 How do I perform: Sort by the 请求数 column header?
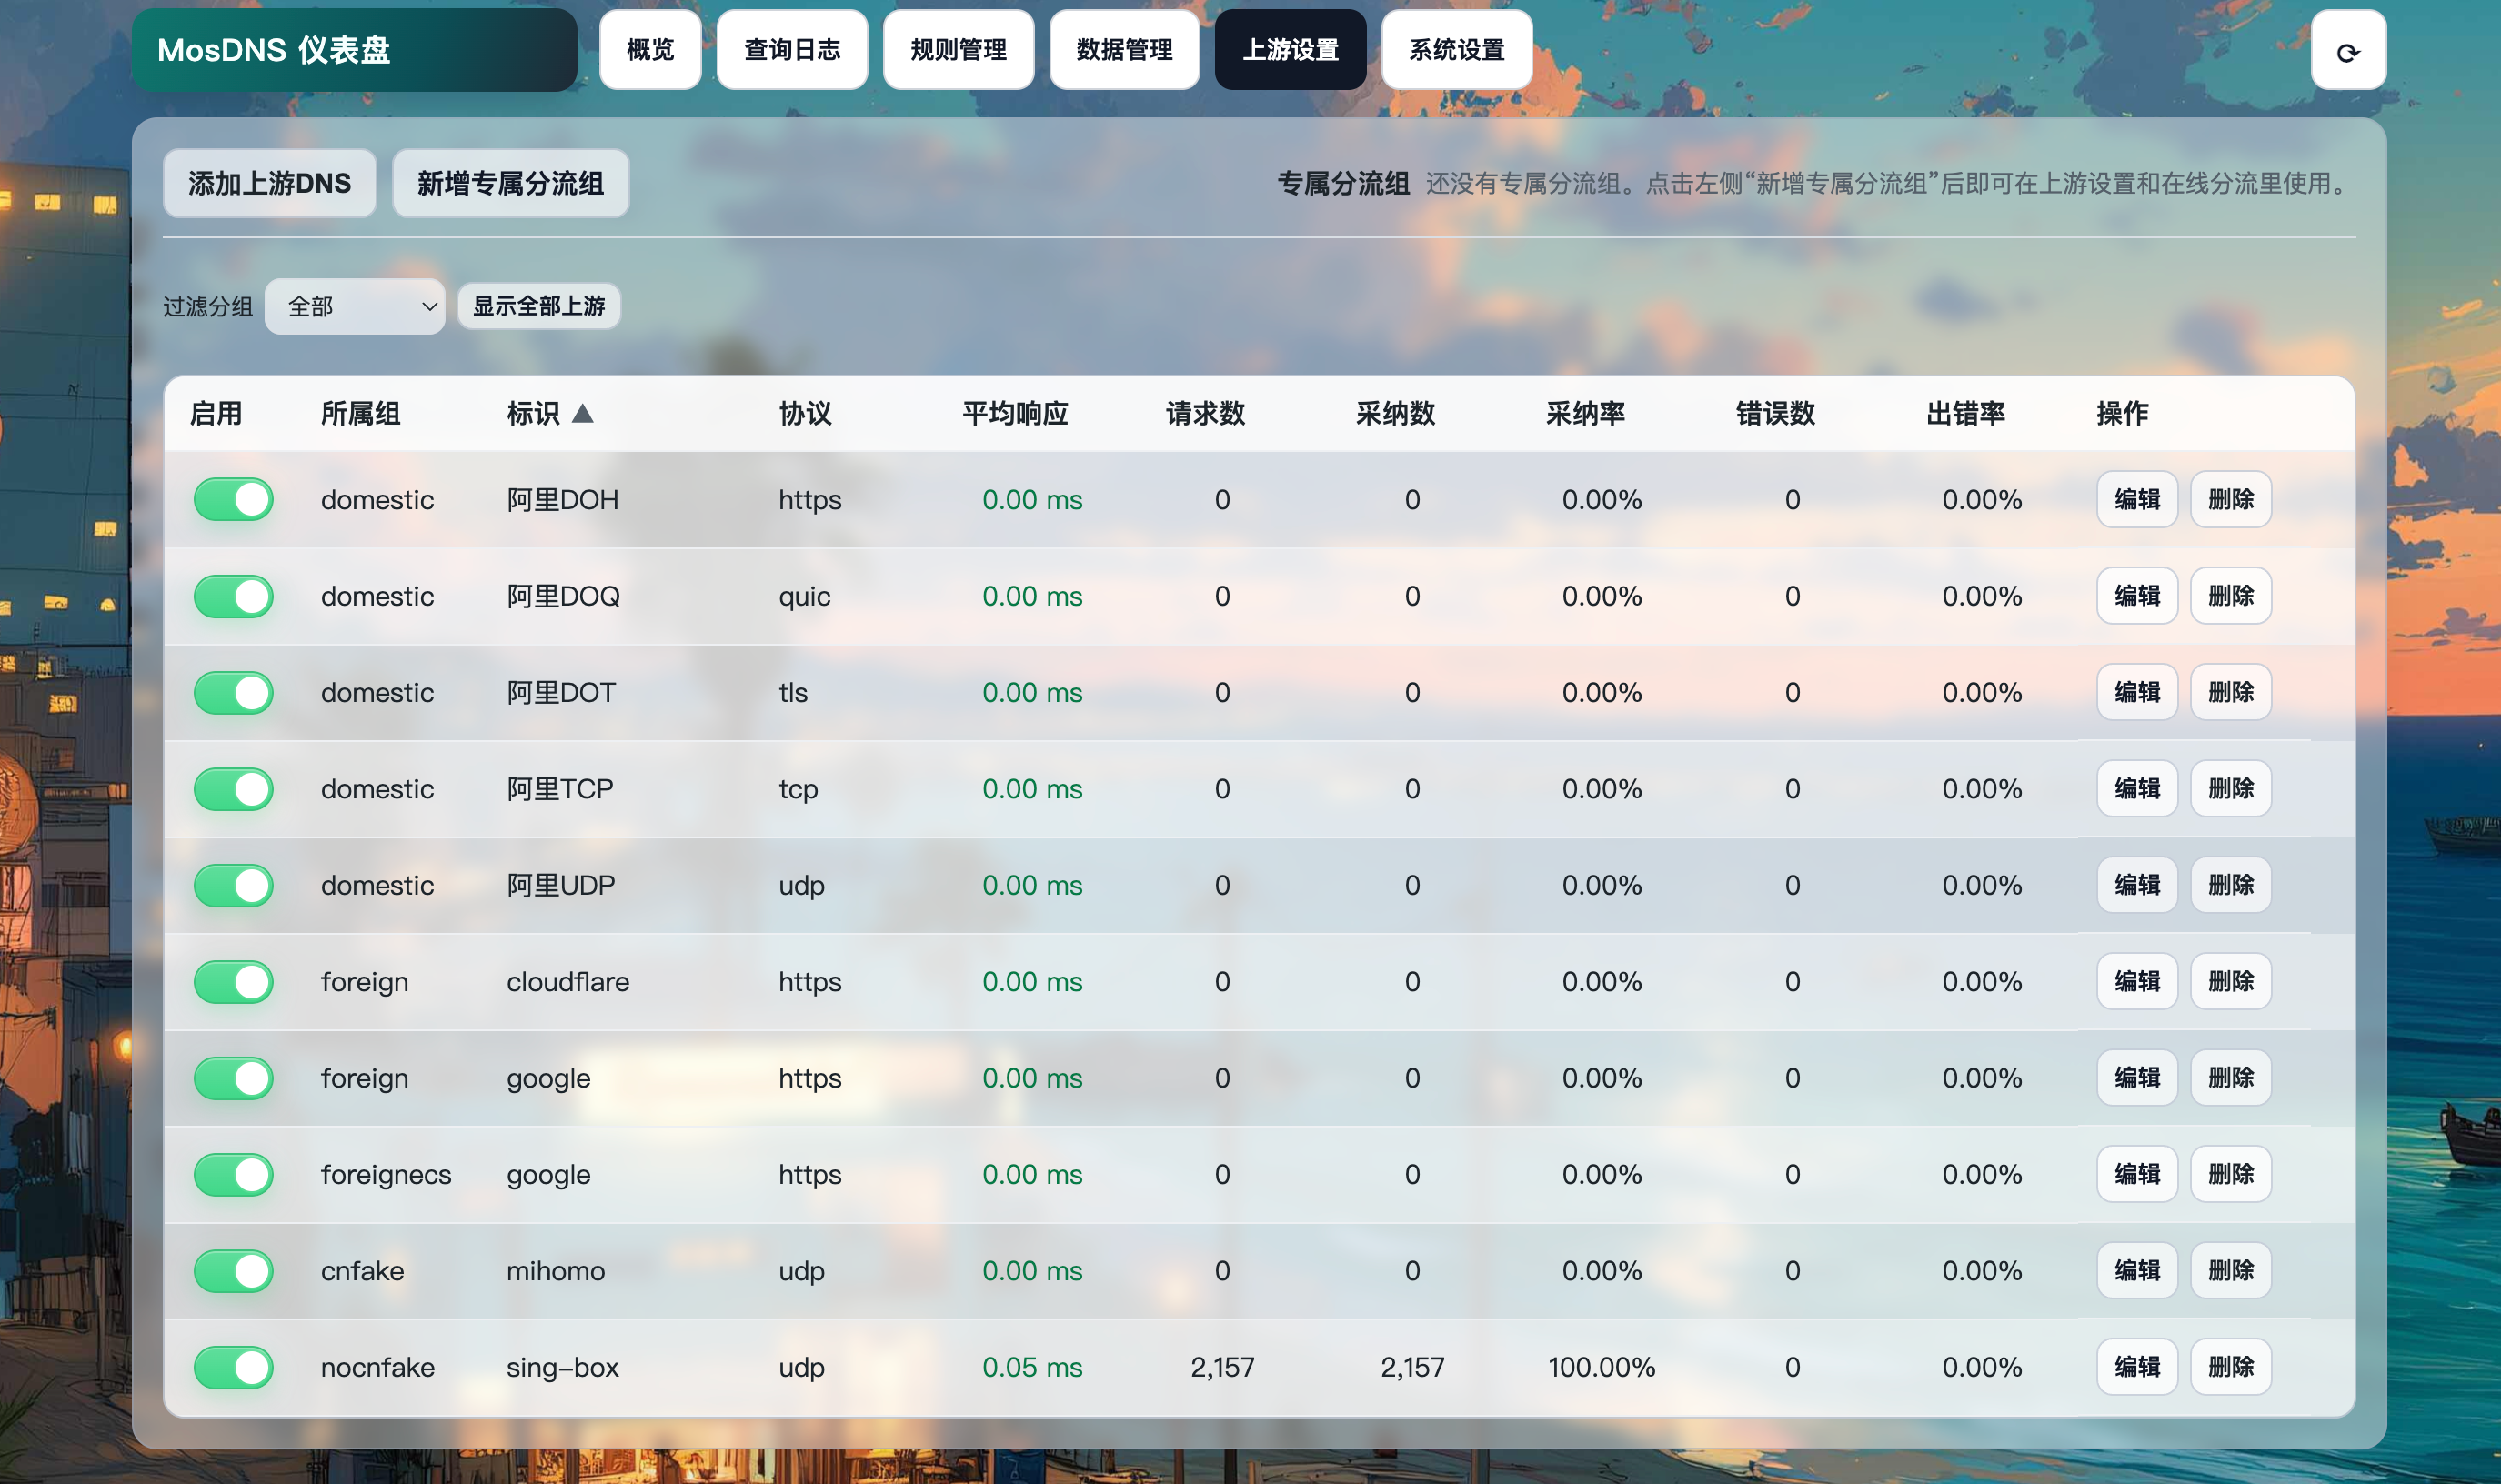(1205, 414)
